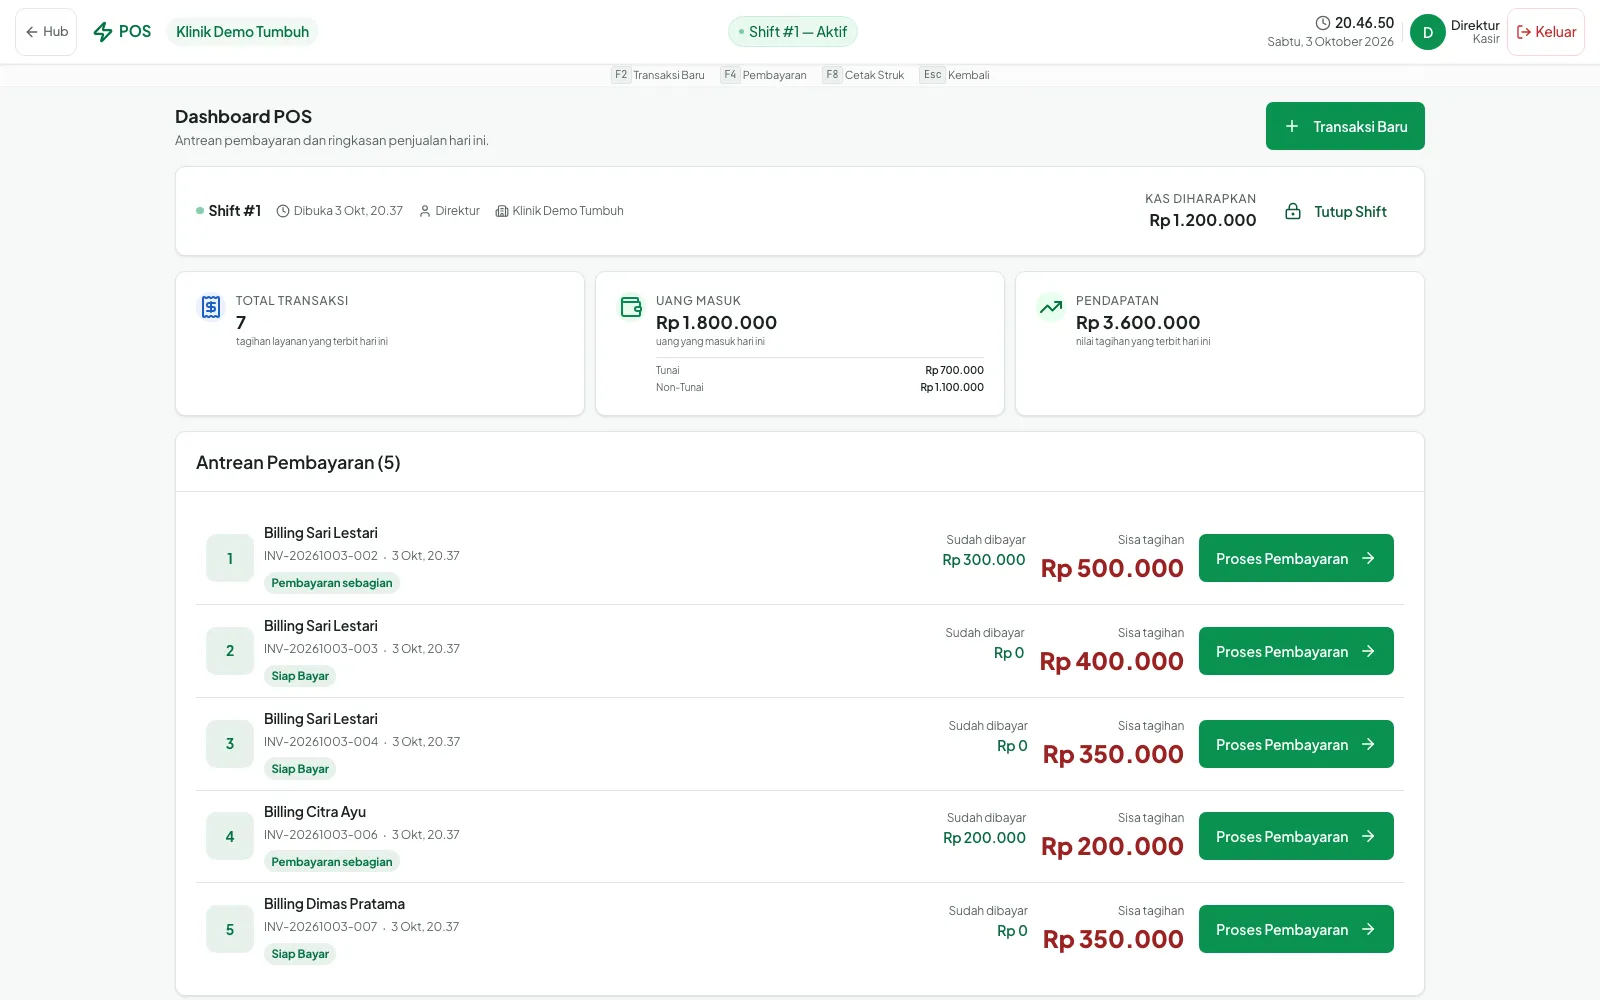This screenshot has height=1000, width=1600.
Task: Go back to the Hub
Action: (x=46, y=32)
